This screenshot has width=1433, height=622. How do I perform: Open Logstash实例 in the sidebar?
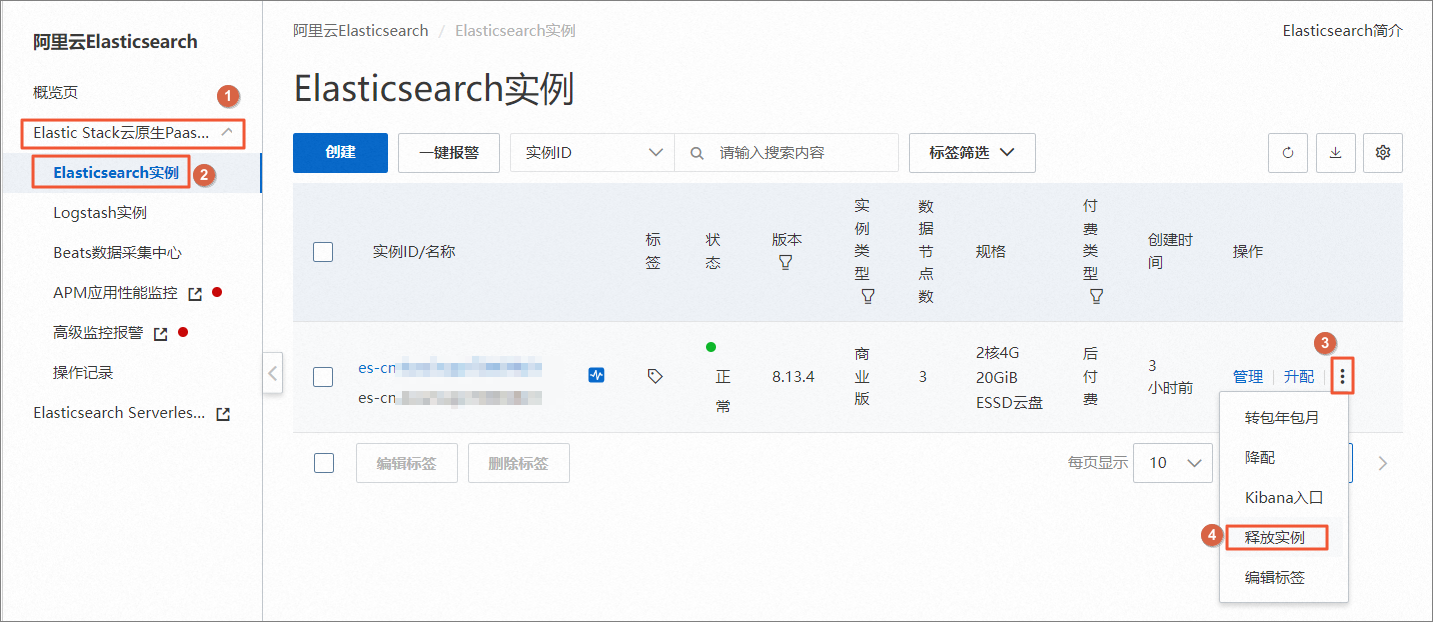[x=100, y=213]
